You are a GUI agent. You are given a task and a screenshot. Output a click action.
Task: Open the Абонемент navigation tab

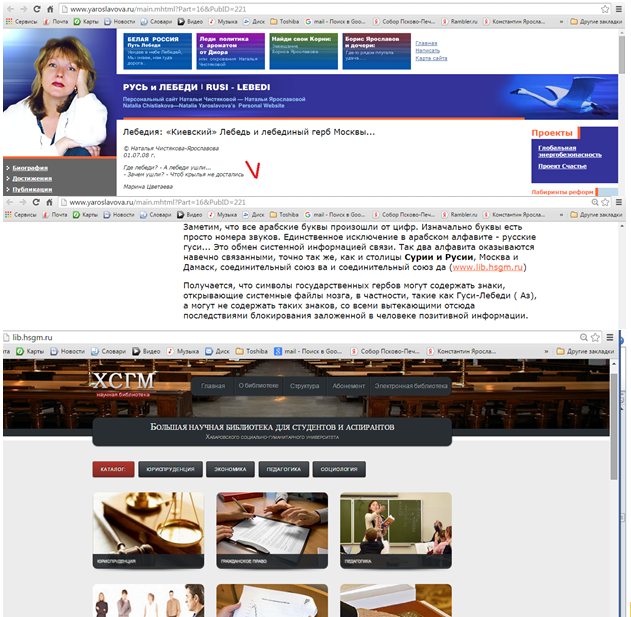348,386
